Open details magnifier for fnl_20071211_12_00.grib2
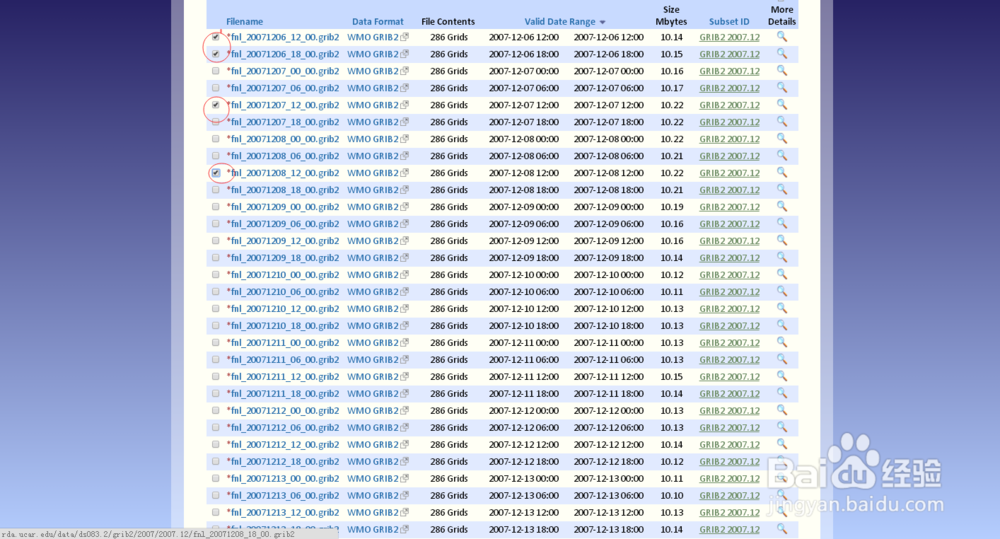 coord(782,376)
